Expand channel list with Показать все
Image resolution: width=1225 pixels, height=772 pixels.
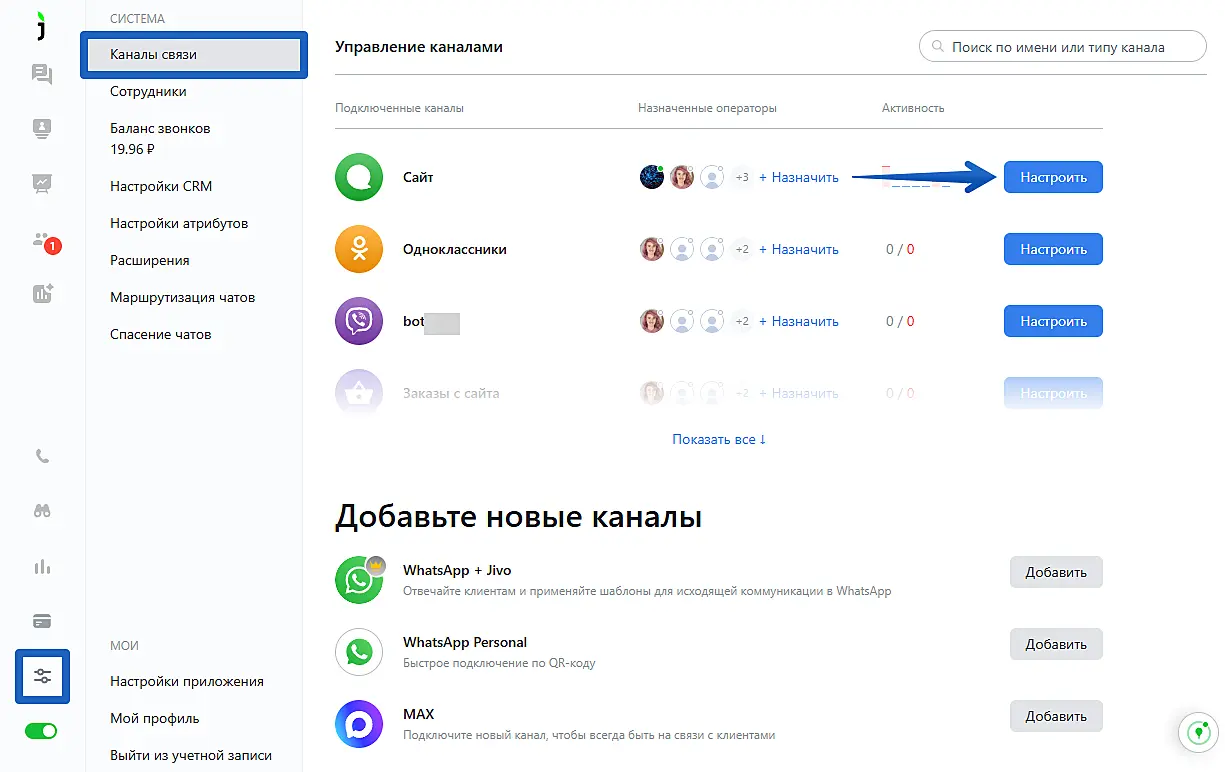pyautogui.click(x=719, y=439)
